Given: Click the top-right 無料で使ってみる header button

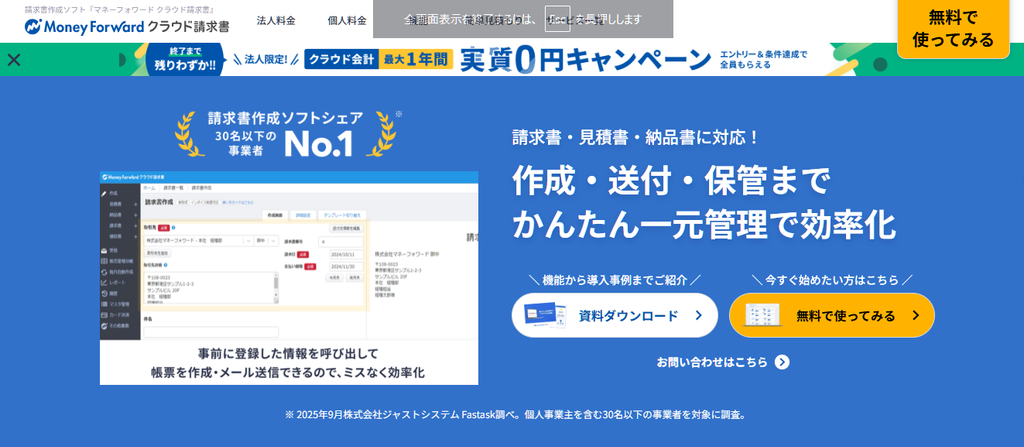Looking at the screenshot, I should [x=953, y=29].
